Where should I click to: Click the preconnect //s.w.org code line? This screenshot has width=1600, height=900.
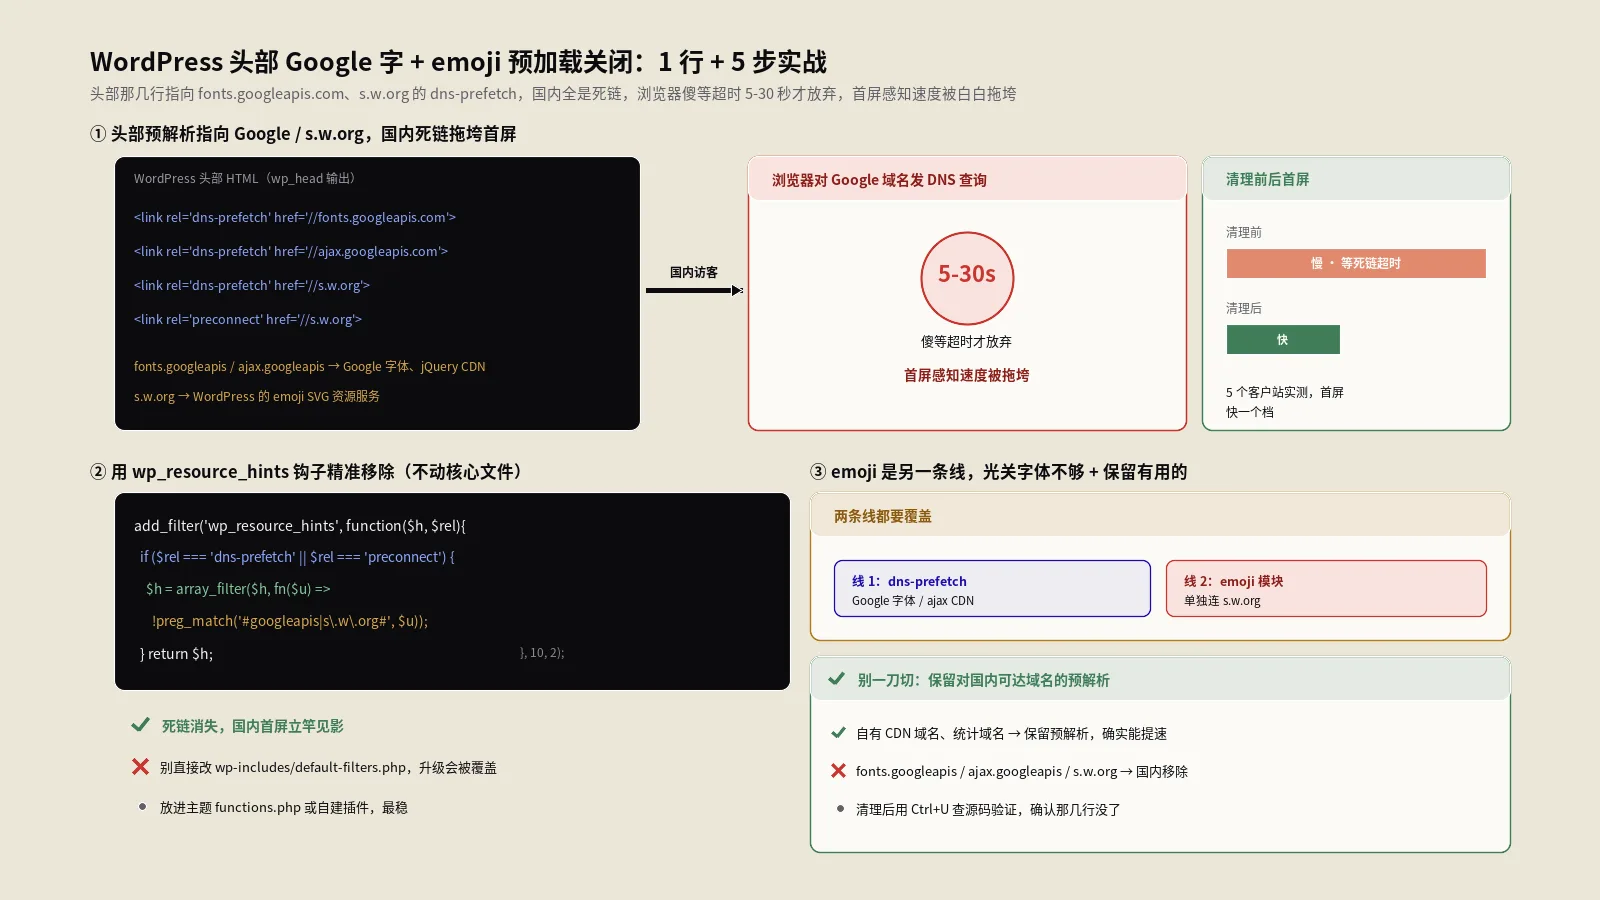[x=248, y=319]
